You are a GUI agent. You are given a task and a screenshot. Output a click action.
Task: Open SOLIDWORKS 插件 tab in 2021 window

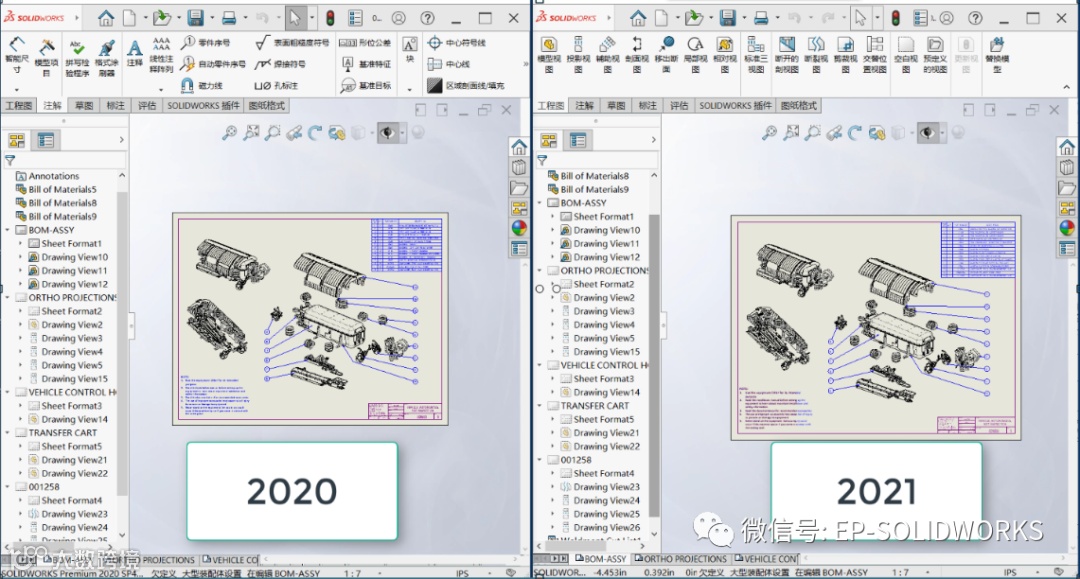[735, 105]
